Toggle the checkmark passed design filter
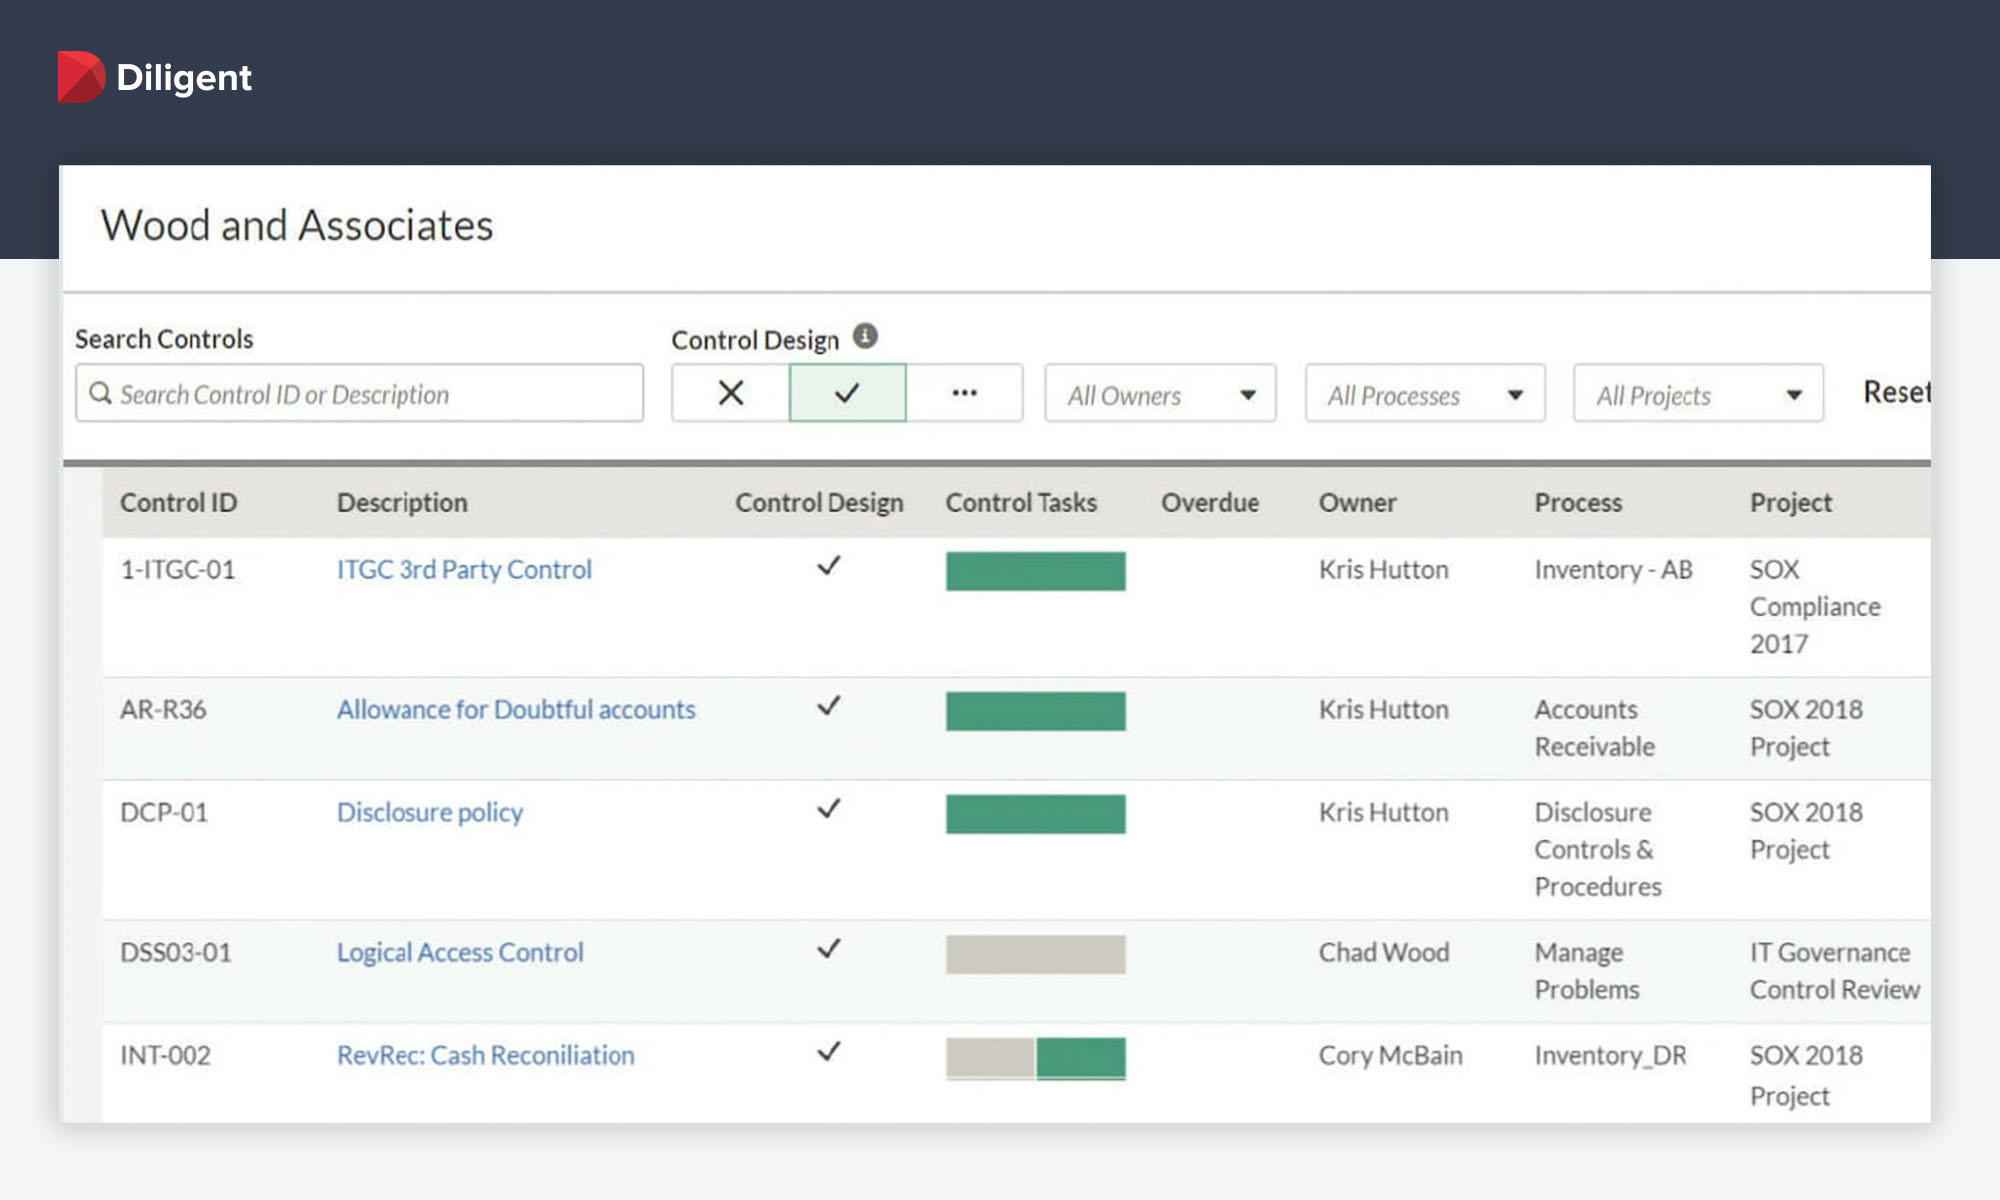 [847, 393]
